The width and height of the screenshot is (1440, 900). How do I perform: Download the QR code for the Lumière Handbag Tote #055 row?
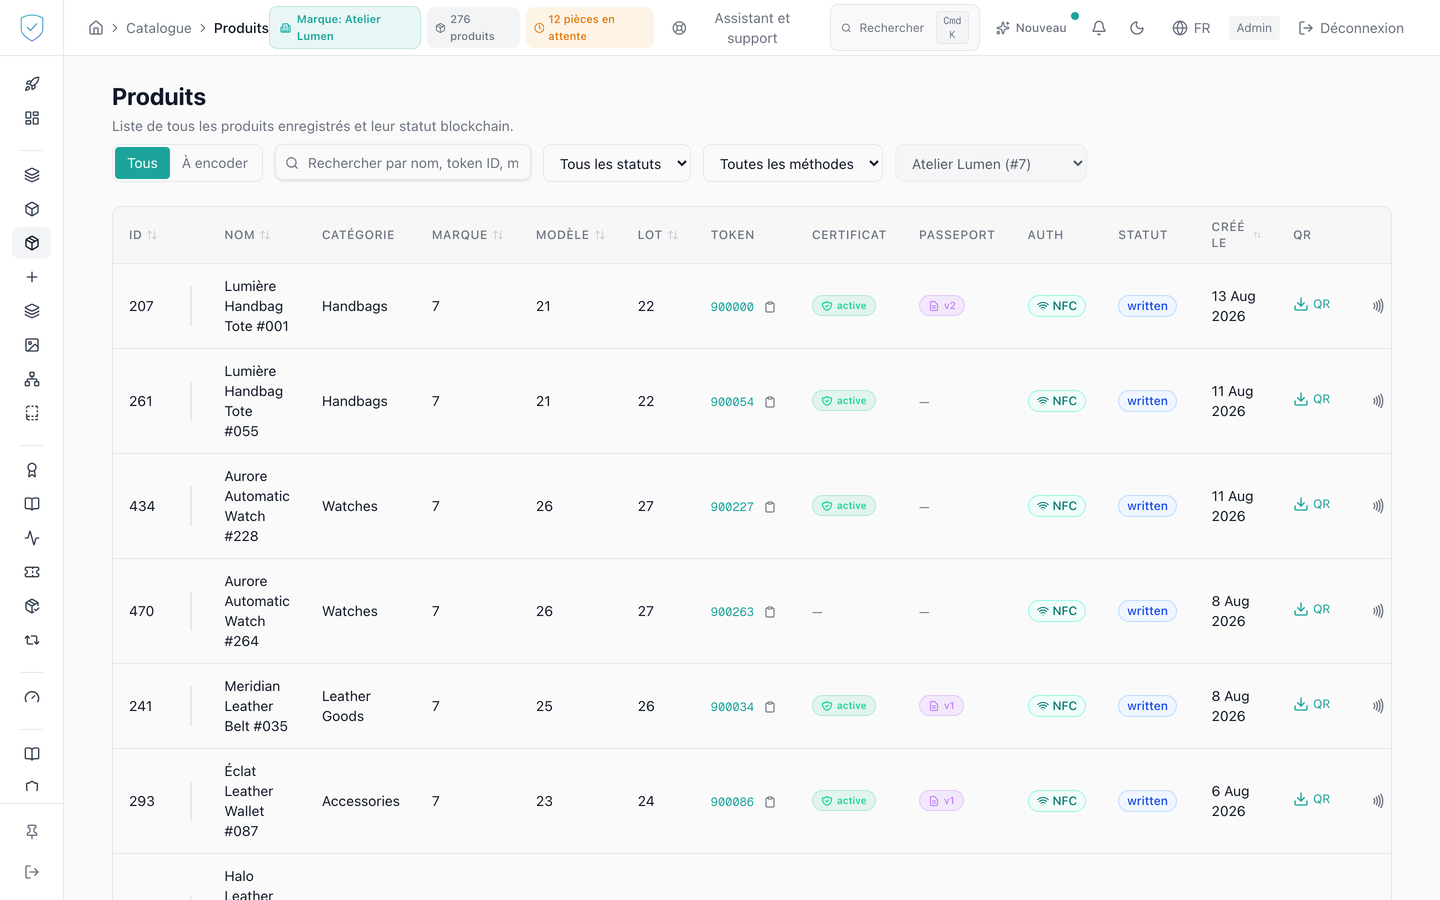1312,399
